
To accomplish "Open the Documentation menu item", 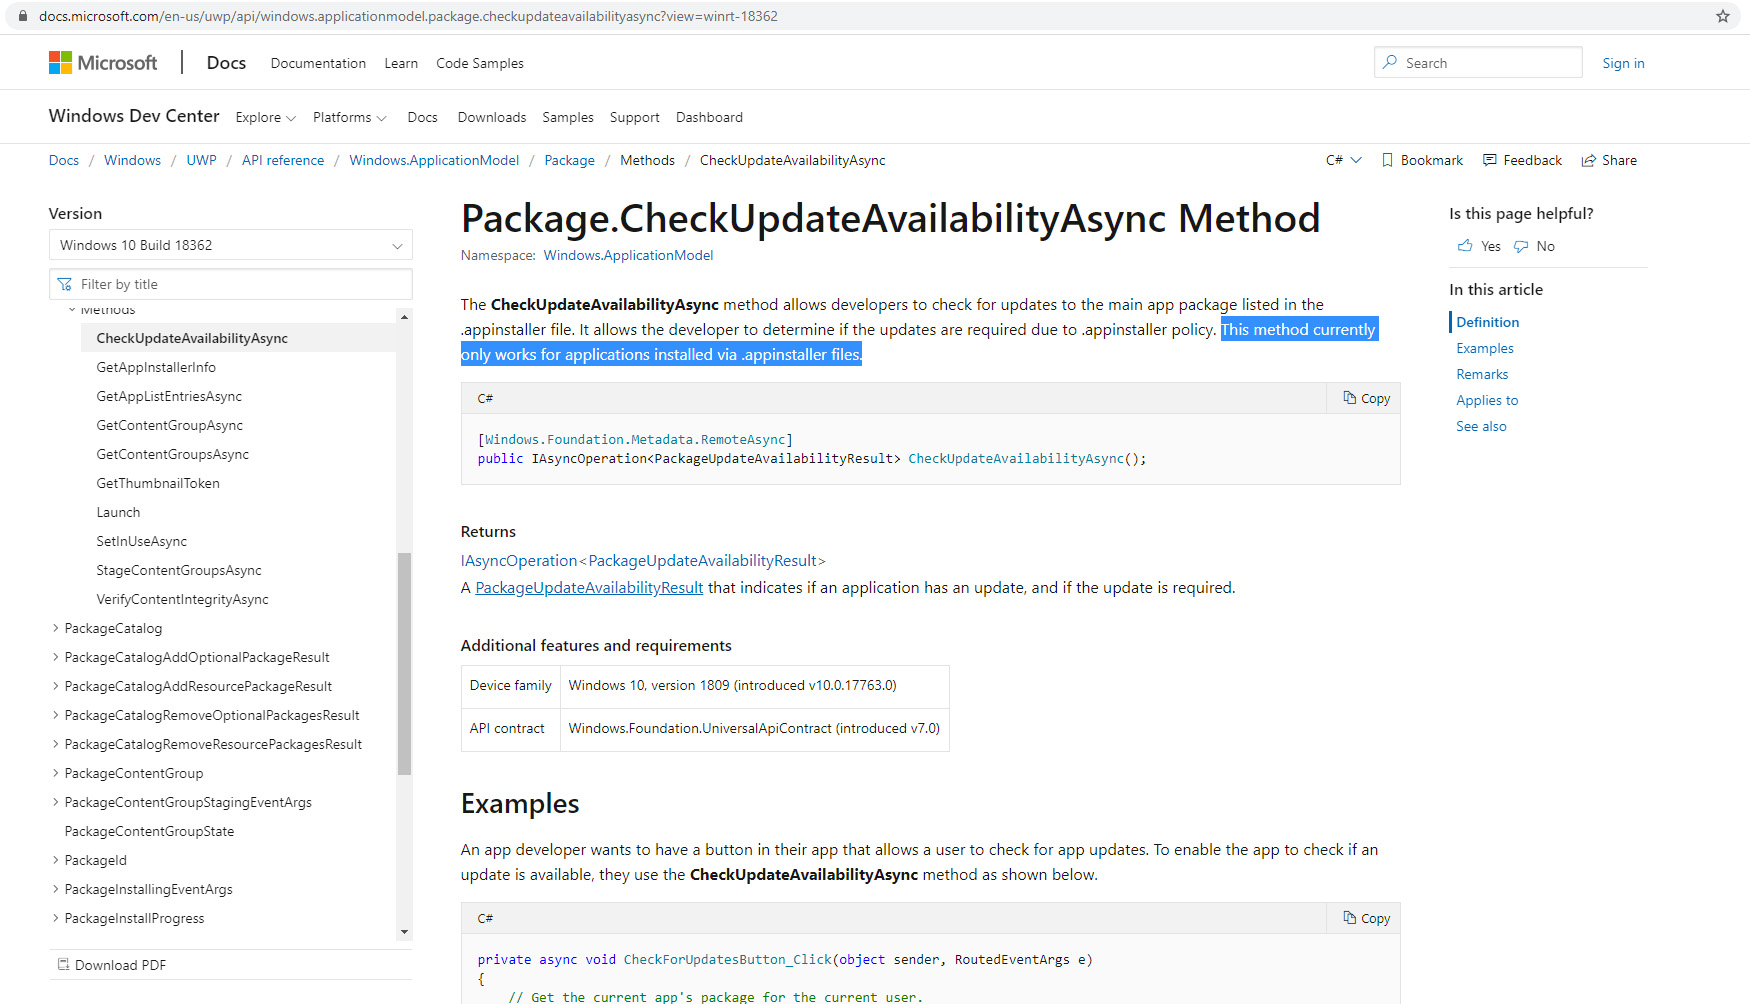I will (318, 63).
